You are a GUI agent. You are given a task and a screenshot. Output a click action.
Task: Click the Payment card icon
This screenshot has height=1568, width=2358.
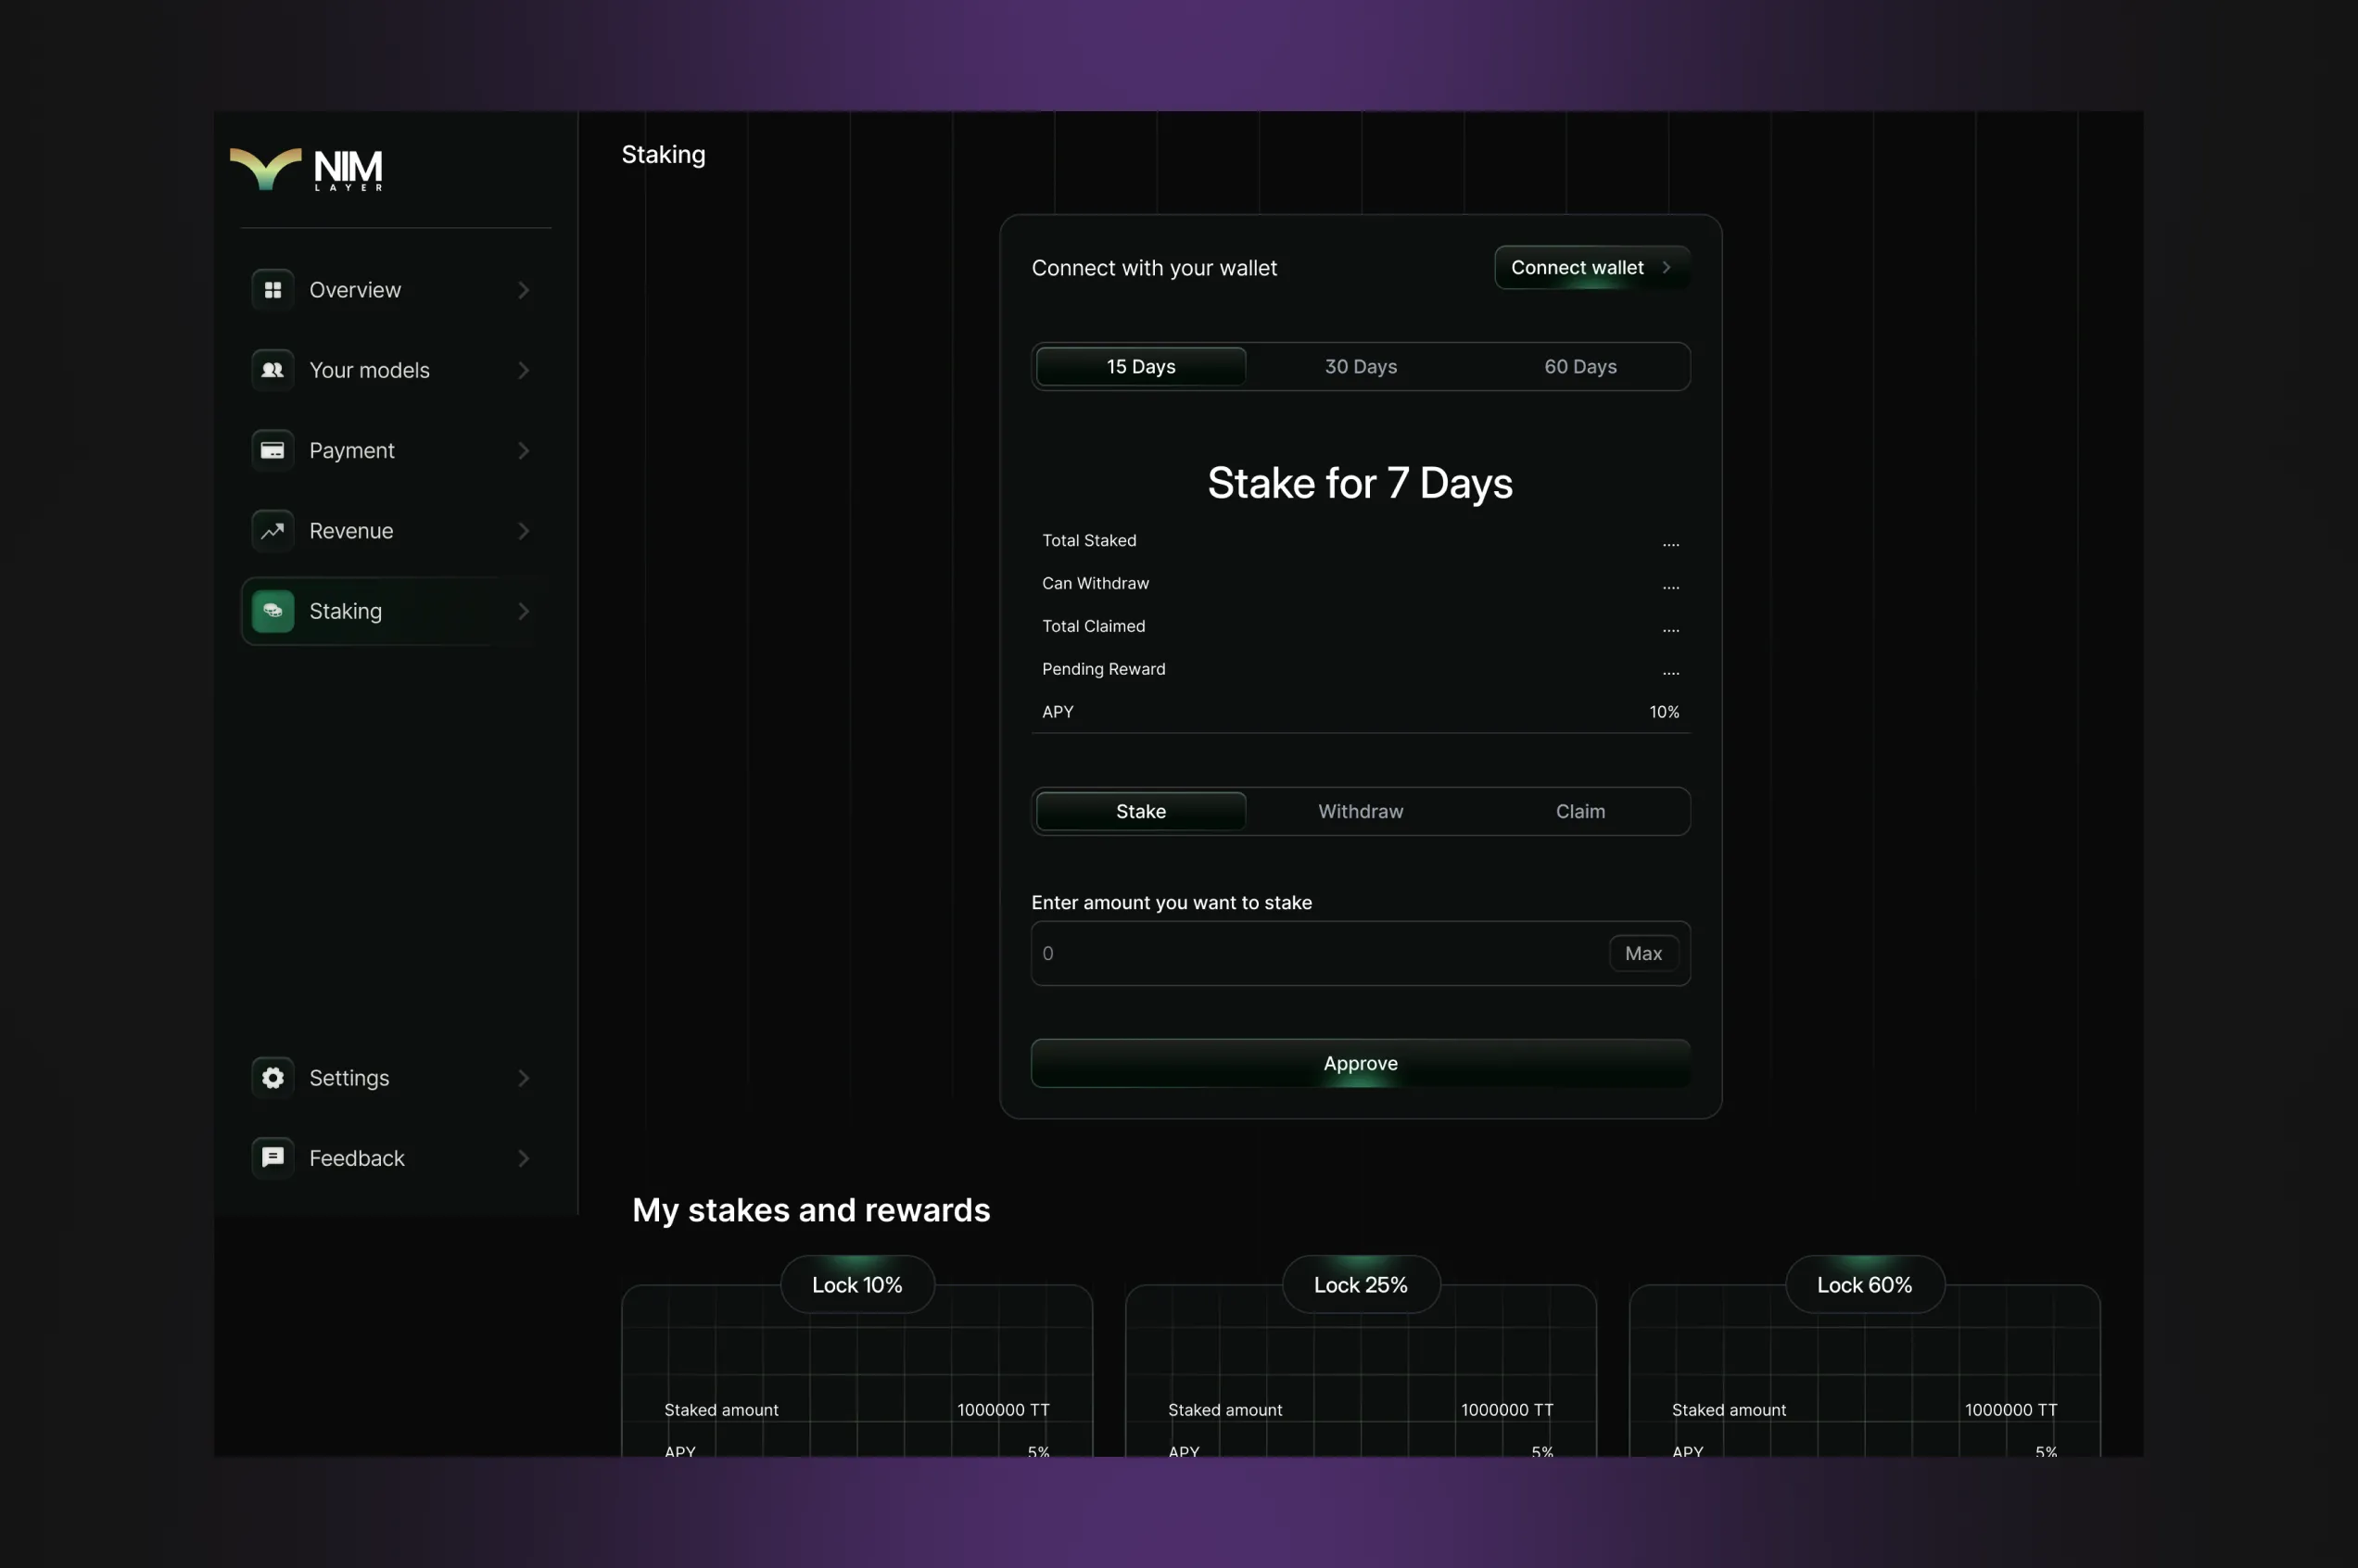pyautogui.click(x=272, y=450)
